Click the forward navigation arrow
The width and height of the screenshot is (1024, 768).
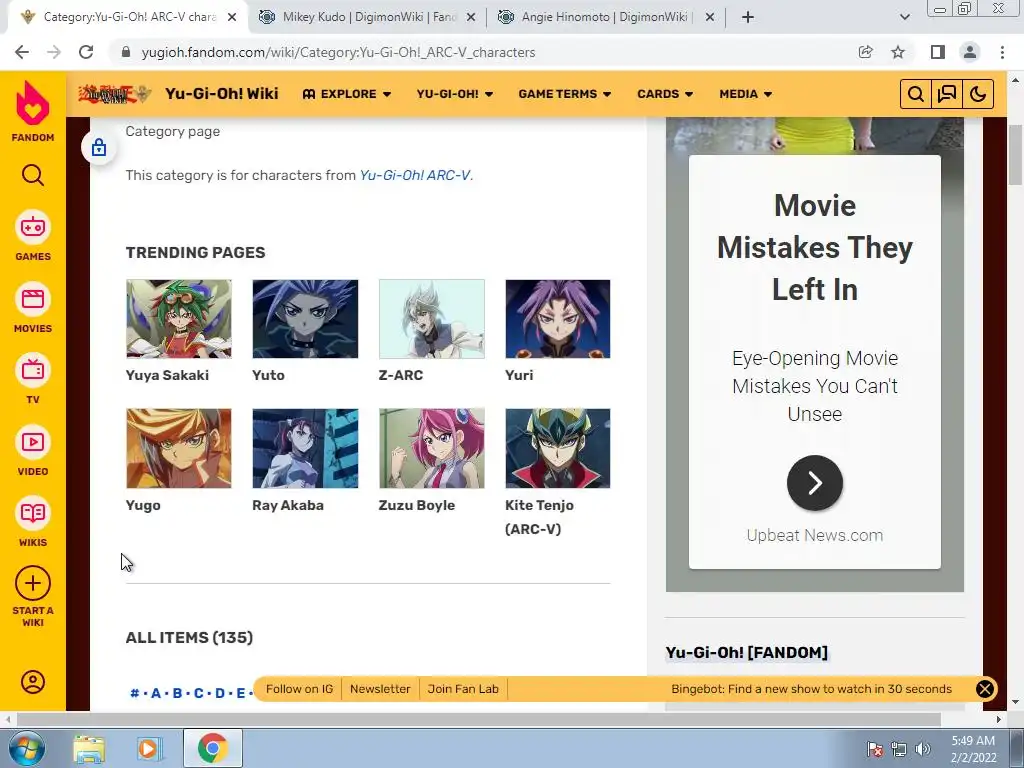click(54, 52)
